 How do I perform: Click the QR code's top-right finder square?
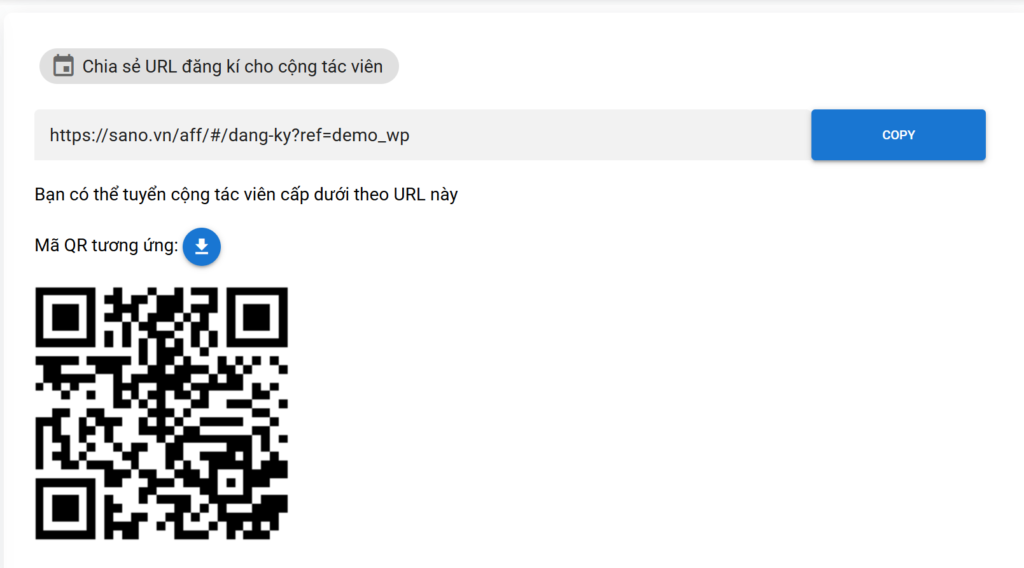tap(257, 317)
